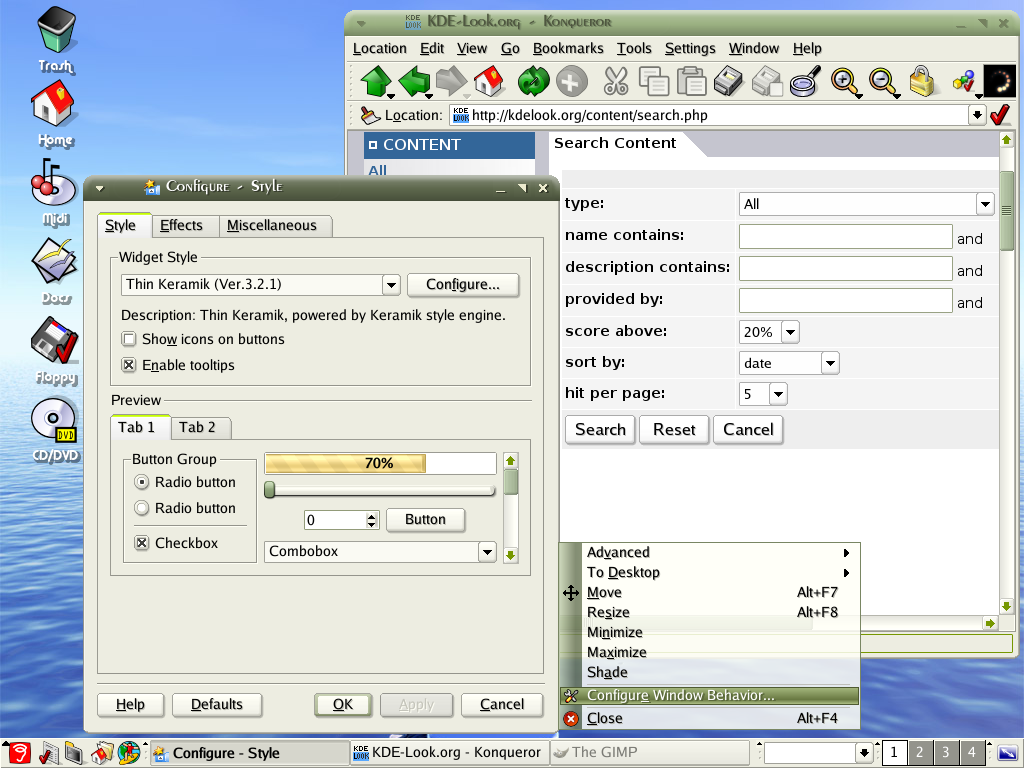Screen dimensions: 1024x768
Task: Click the name contains input field
Action: click(x=845, y=236)
